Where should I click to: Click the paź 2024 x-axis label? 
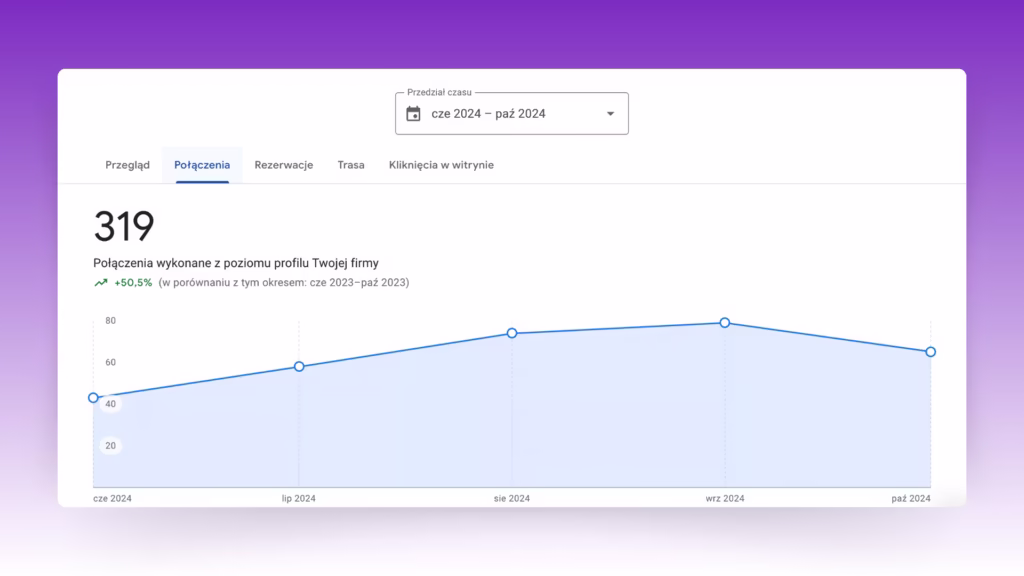911,498
